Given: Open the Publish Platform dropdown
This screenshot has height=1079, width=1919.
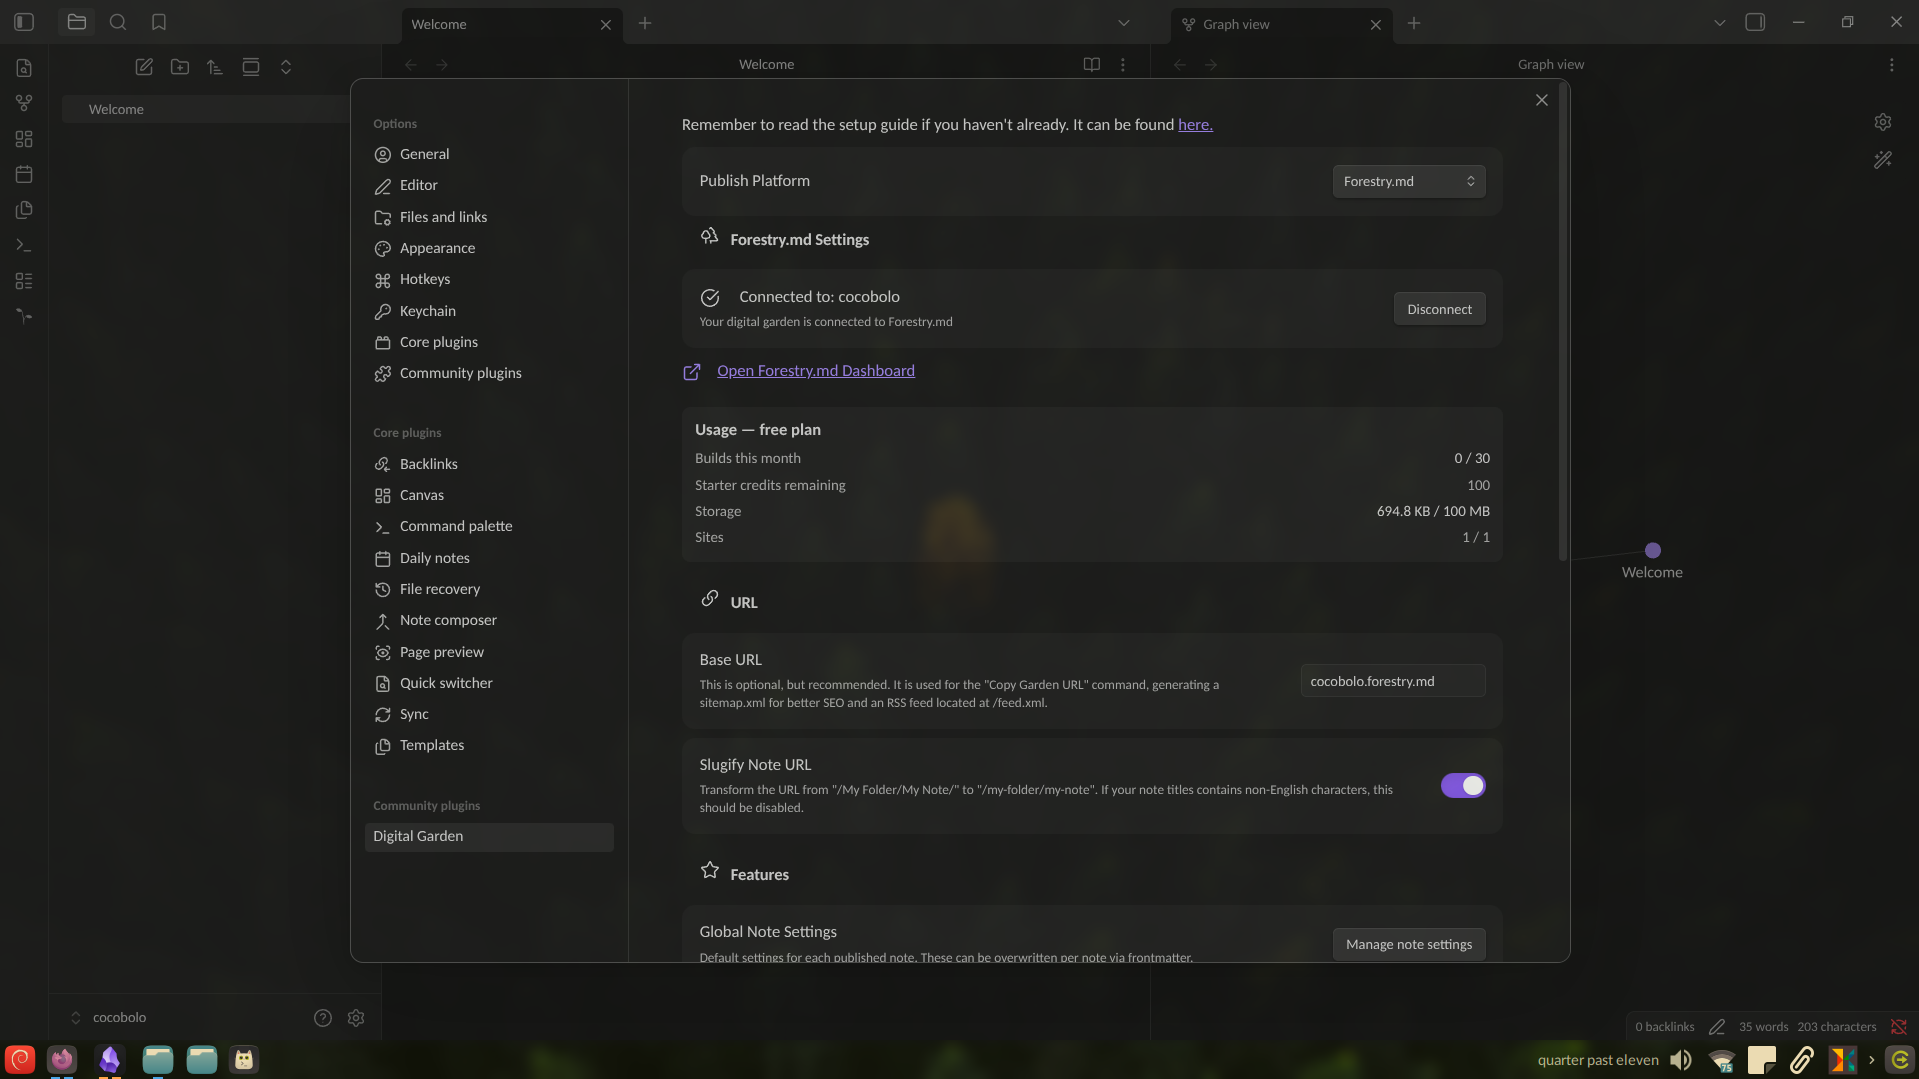Looking at the screenshot, I should click(x=1408, y=181).
